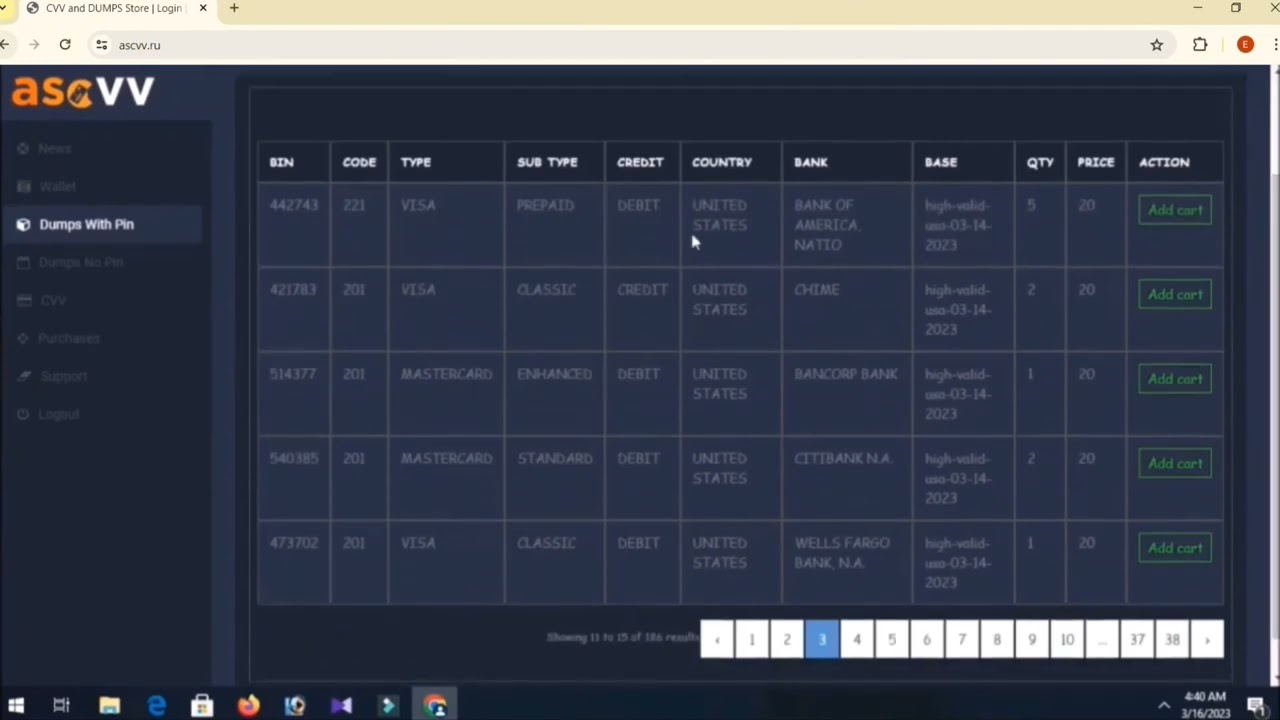The width and height of the screenshot is (1280, 720).
Task: Switch to Chrome on the taskbar
Action: coord(435,706)
